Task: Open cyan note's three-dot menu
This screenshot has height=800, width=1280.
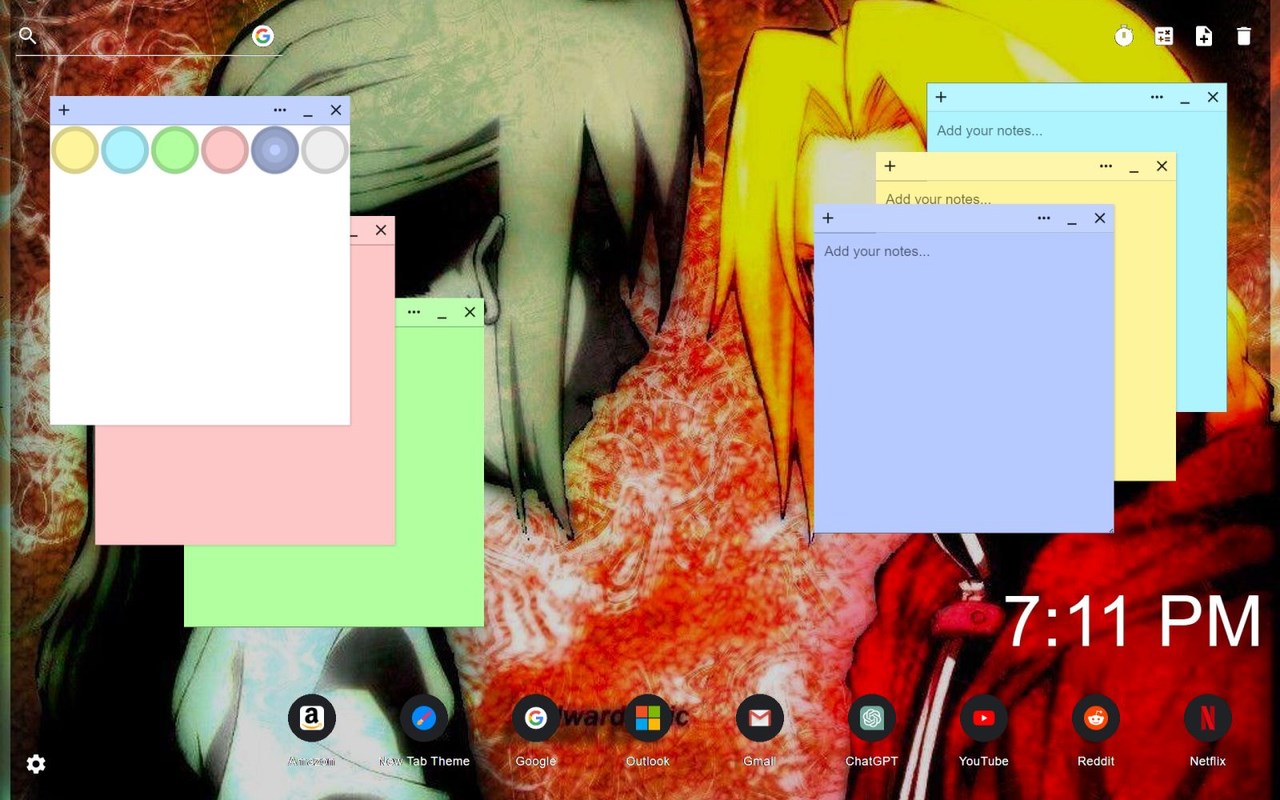Action: pyautogui.click(x=1157, y=97)
